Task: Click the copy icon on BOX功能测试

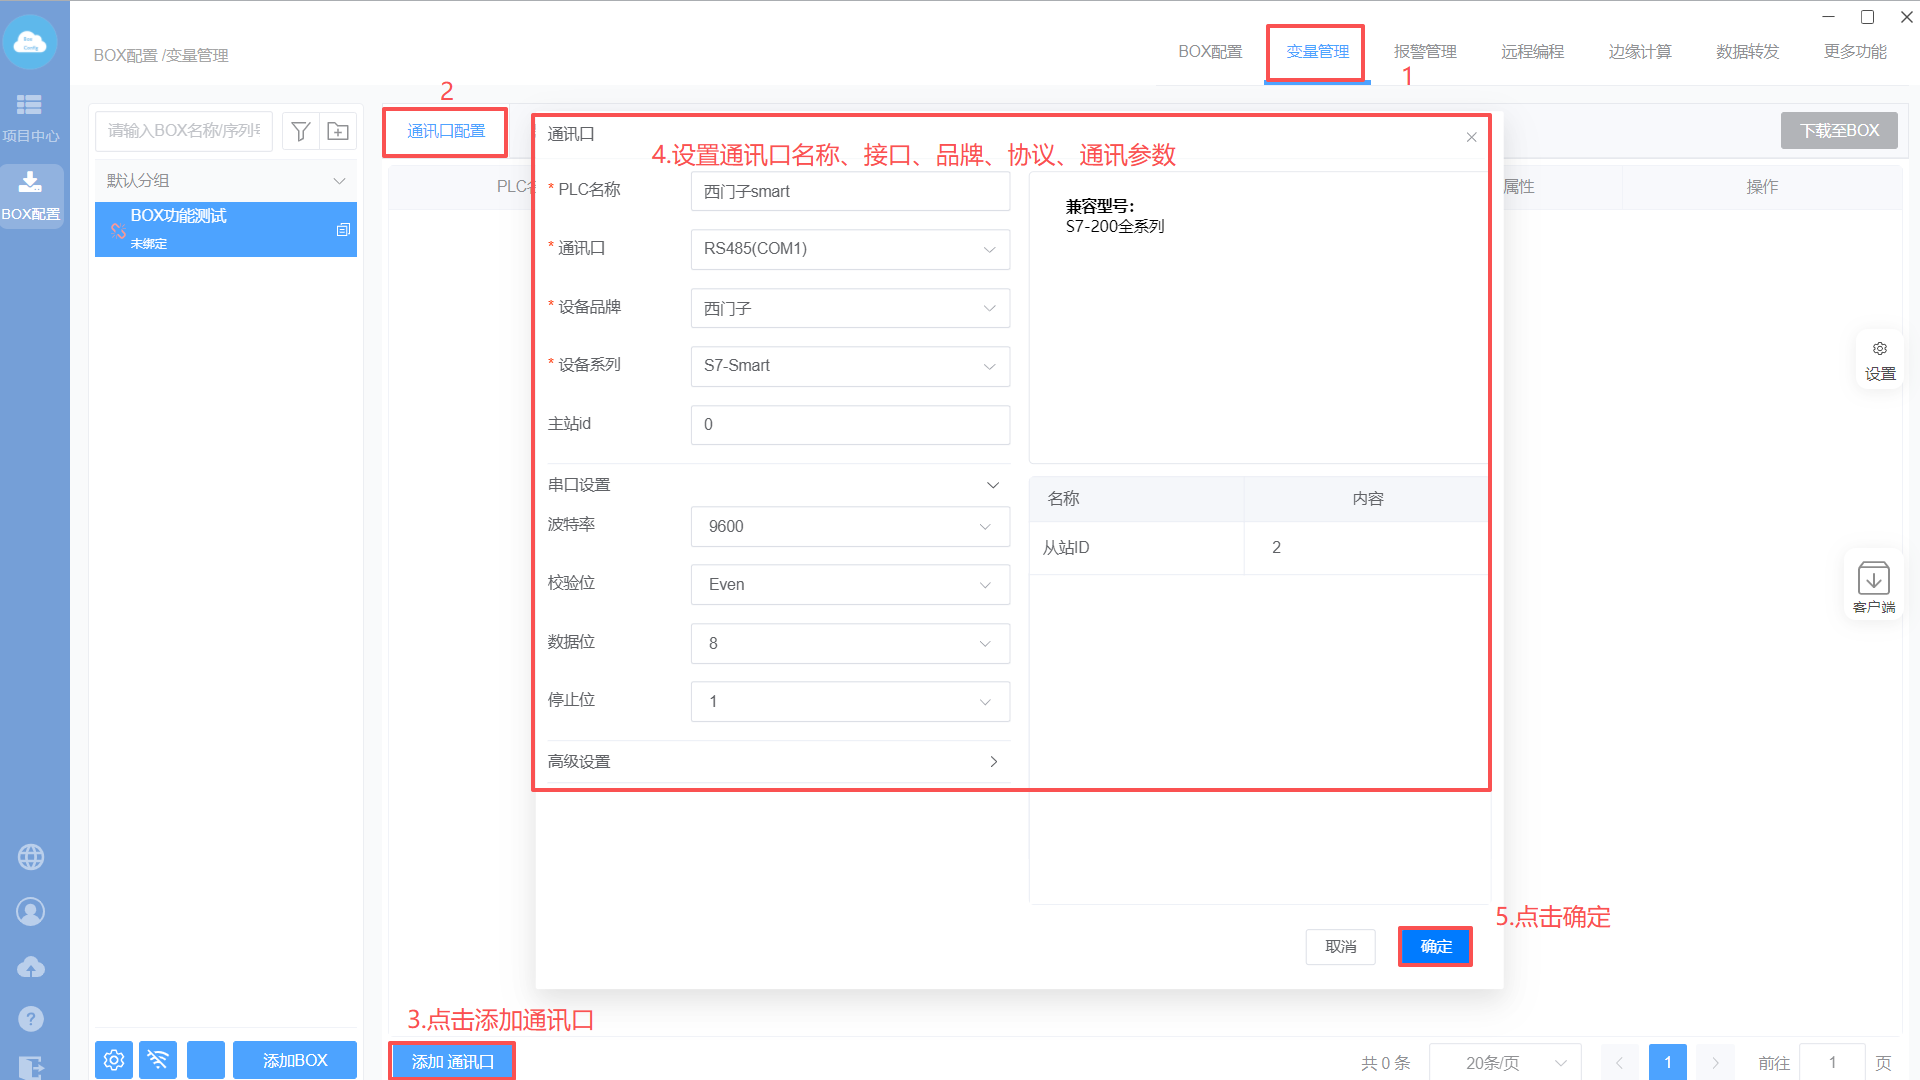Action: [x=343, y=229]
